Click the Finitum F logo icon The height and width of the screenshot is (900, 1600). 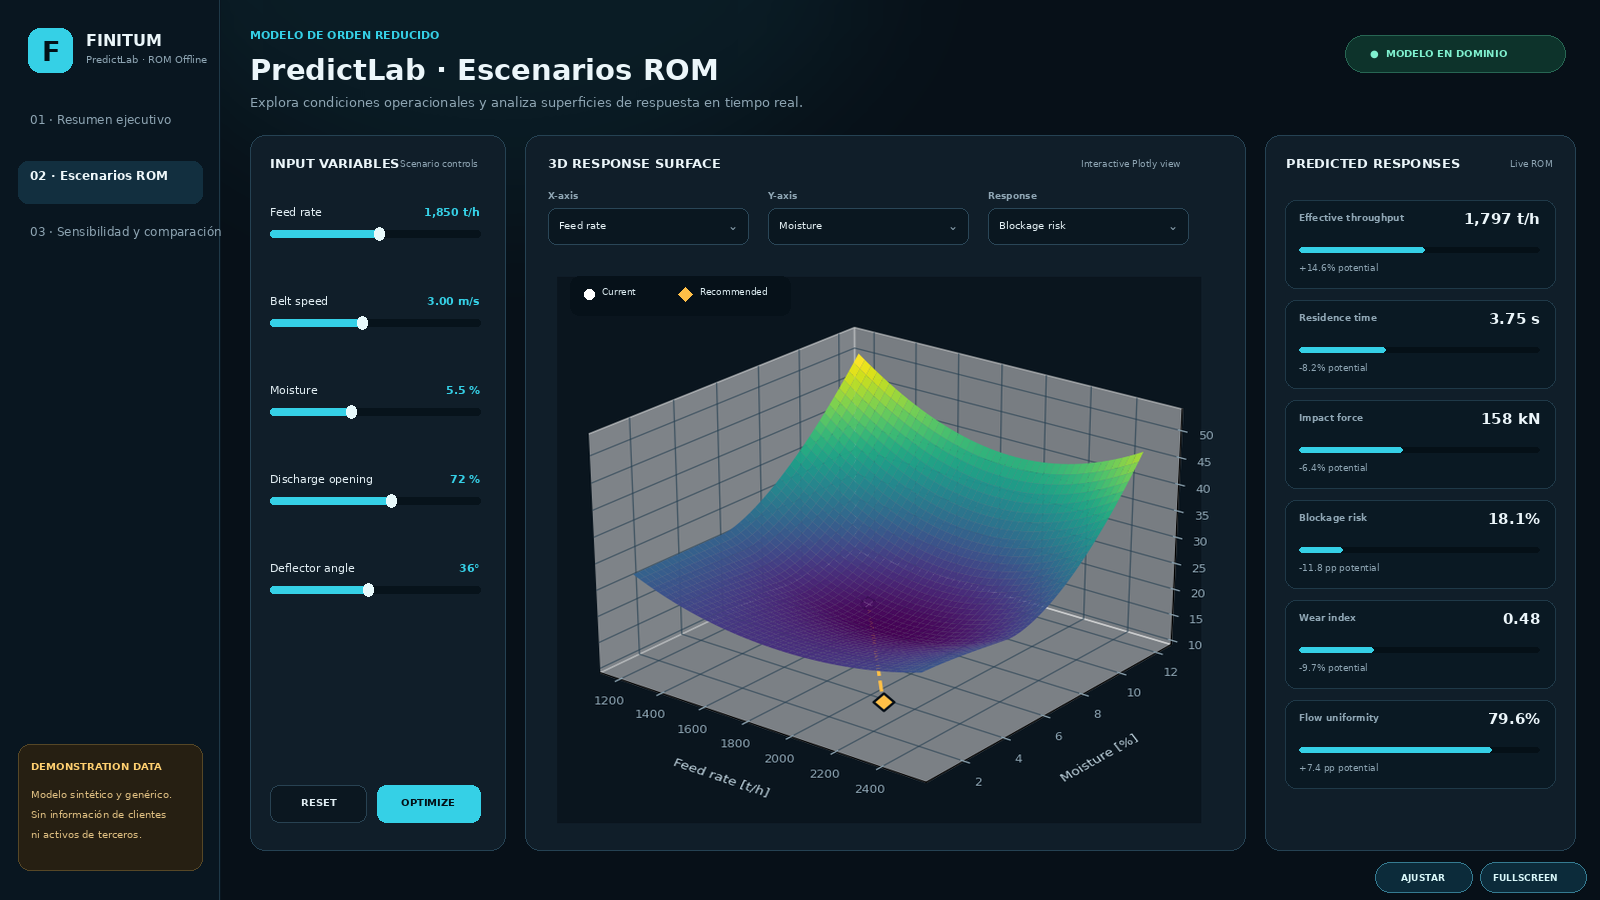click(x=50, y=50)
